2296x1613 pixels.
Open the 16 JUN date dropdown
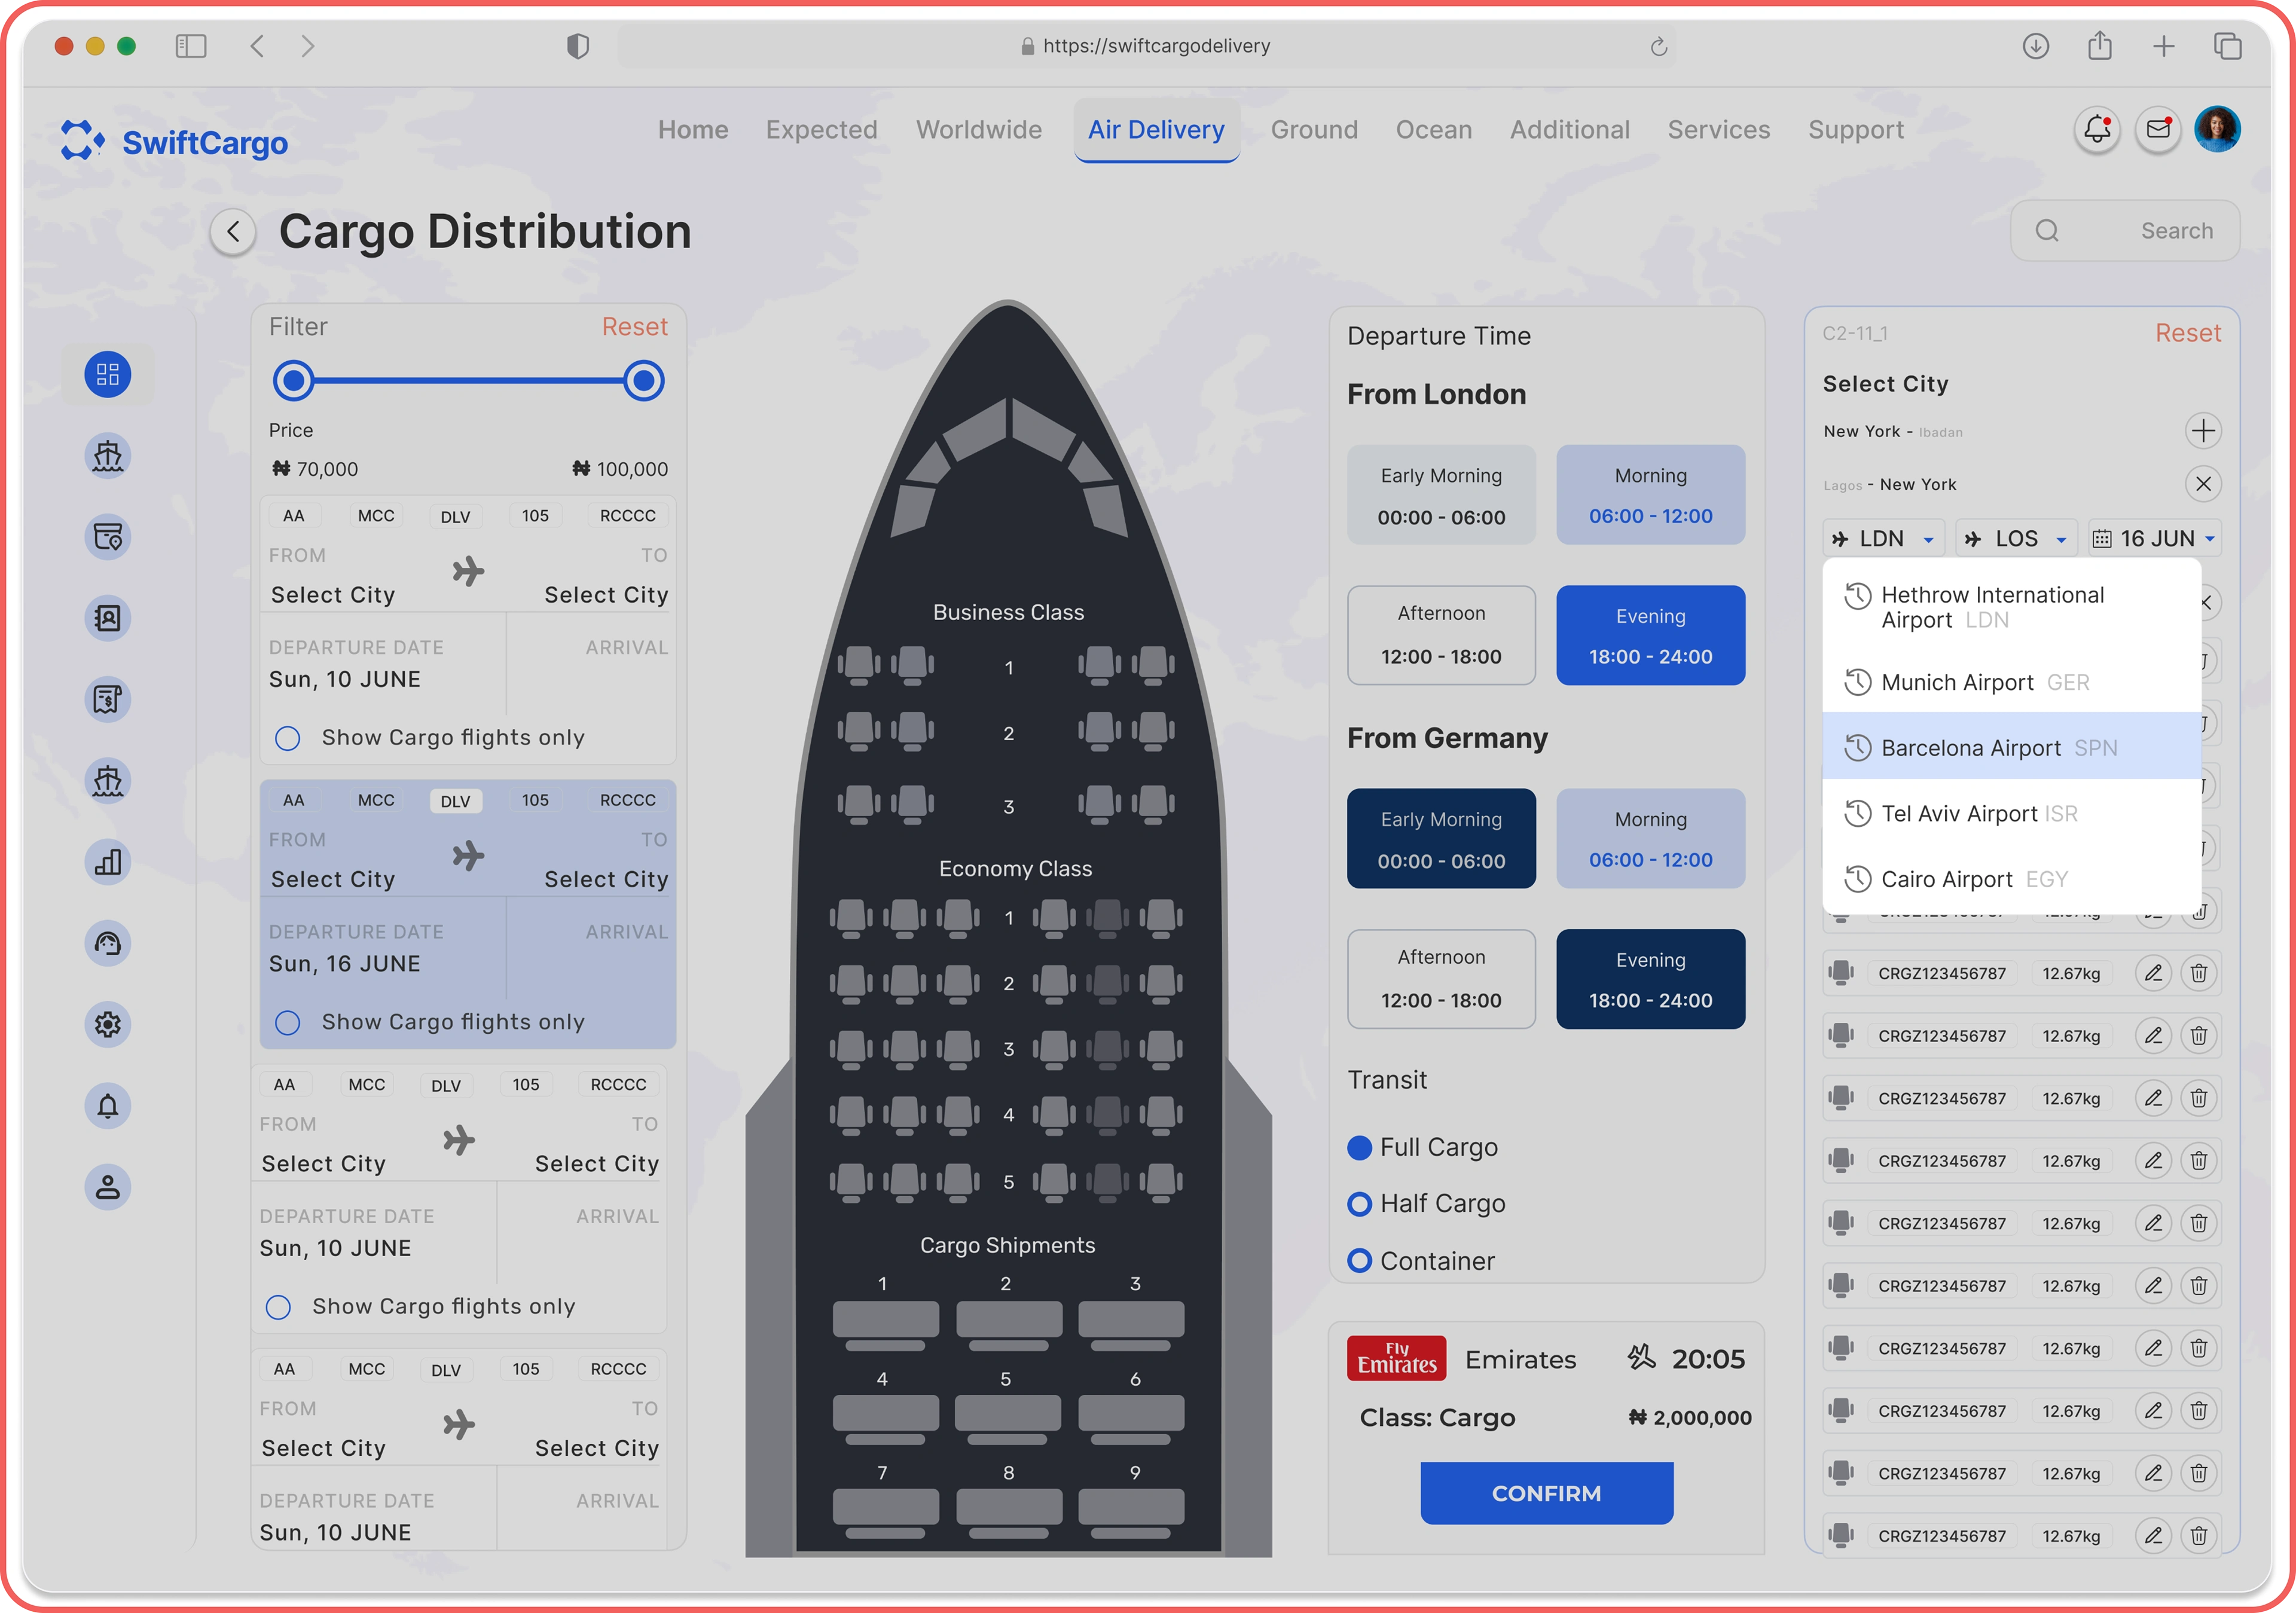(2156, 539)
